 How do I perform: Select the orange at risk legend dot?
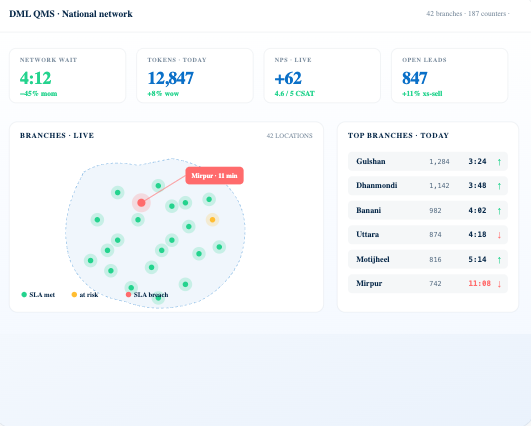pyautogui.click(x=74, y=295)
